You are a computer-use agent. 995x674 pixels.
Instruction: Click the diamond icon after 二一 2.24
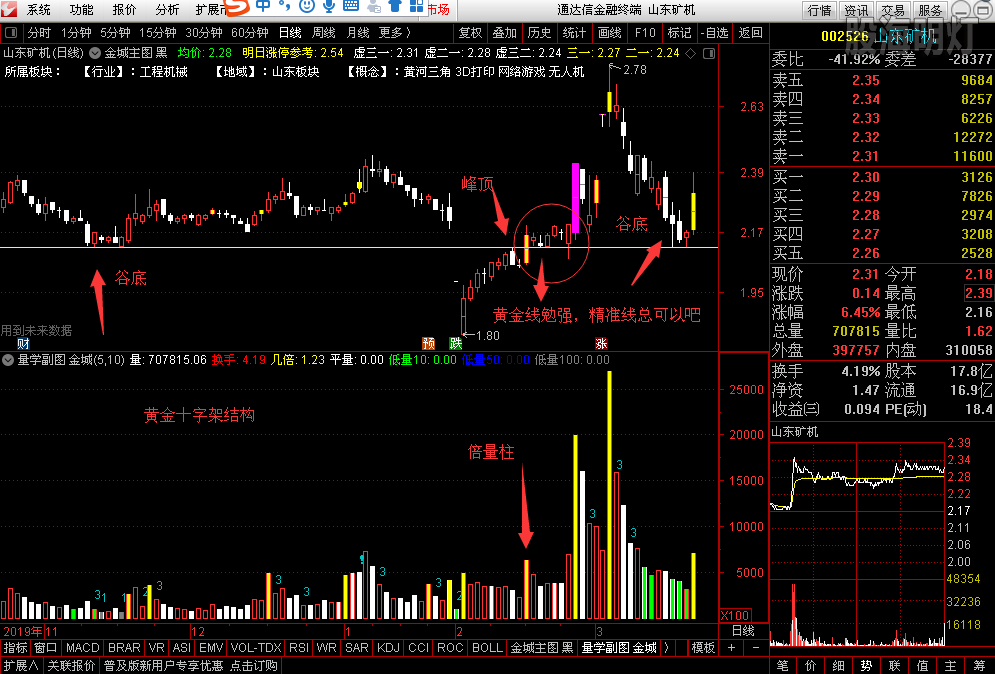coord(691,53)
